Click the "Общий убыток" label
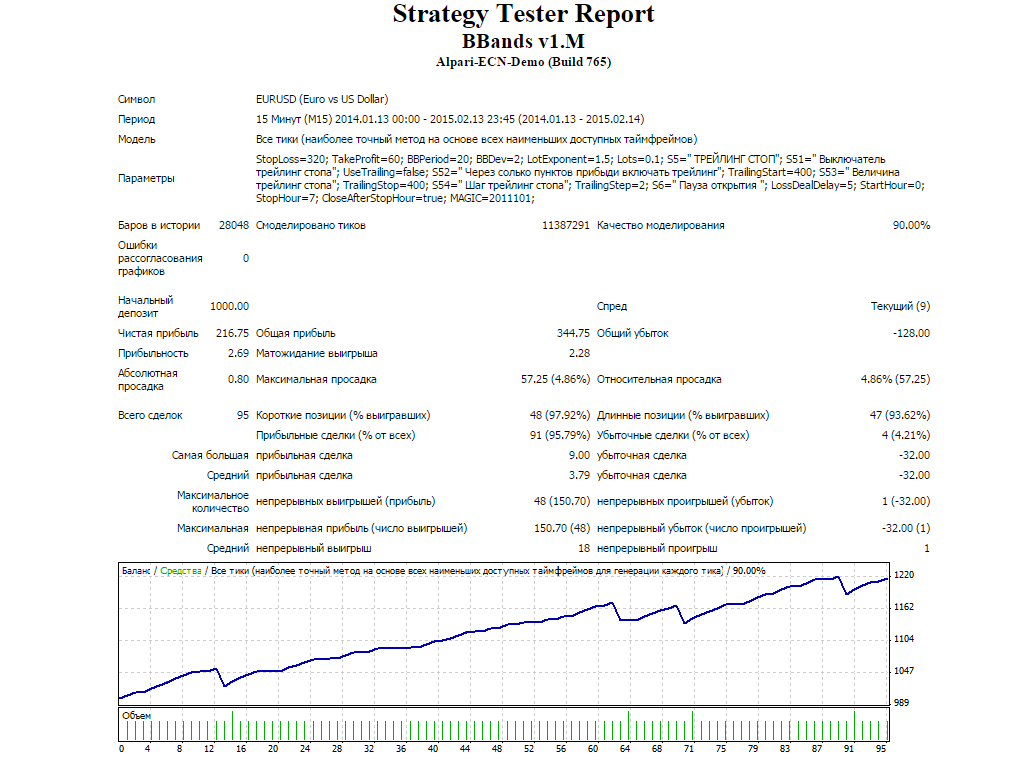The width and height of the screenshot is (1024, 762). (x=633, y=334)
